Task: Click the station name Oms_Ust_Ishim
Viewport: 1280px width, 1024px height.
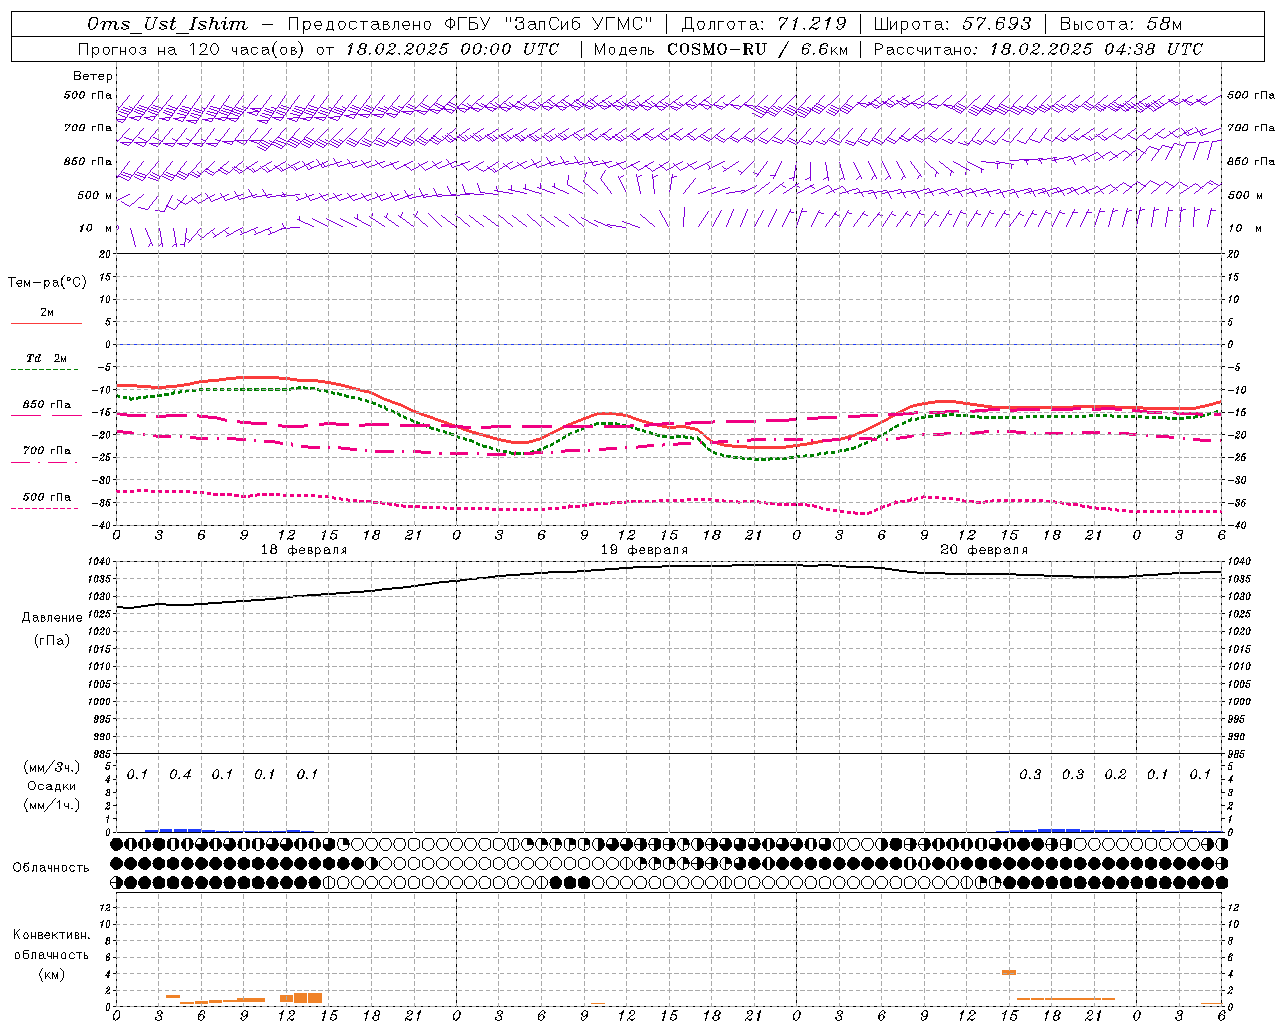Action: [167, 24]
